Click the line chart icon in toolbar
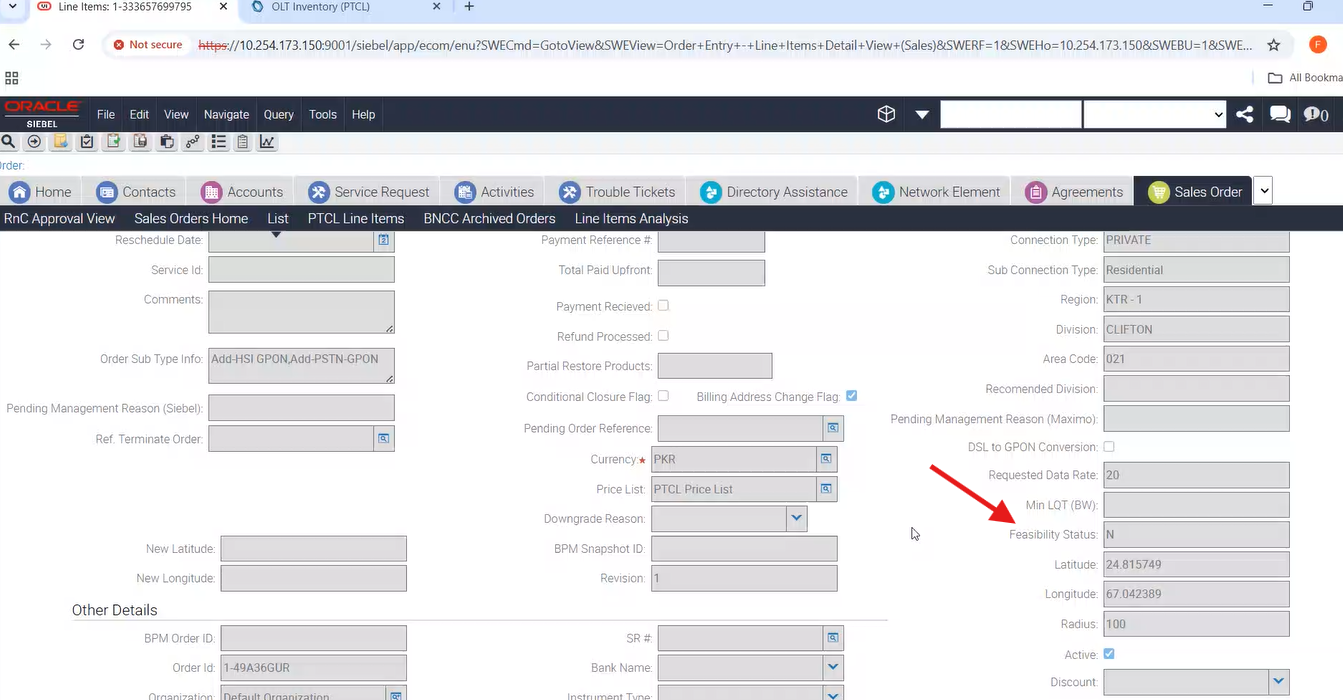Image resolution: width=1343 pixels, height=700 pixels. coord(267,142)
